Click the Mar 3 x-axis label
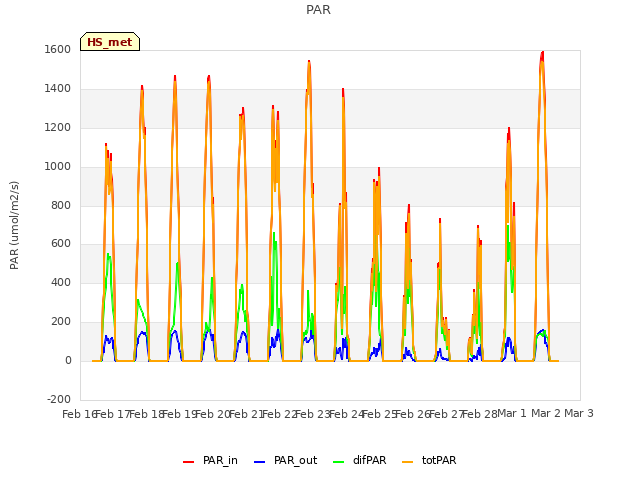Viewport: 640px width, 480px height. coord(579,413)
